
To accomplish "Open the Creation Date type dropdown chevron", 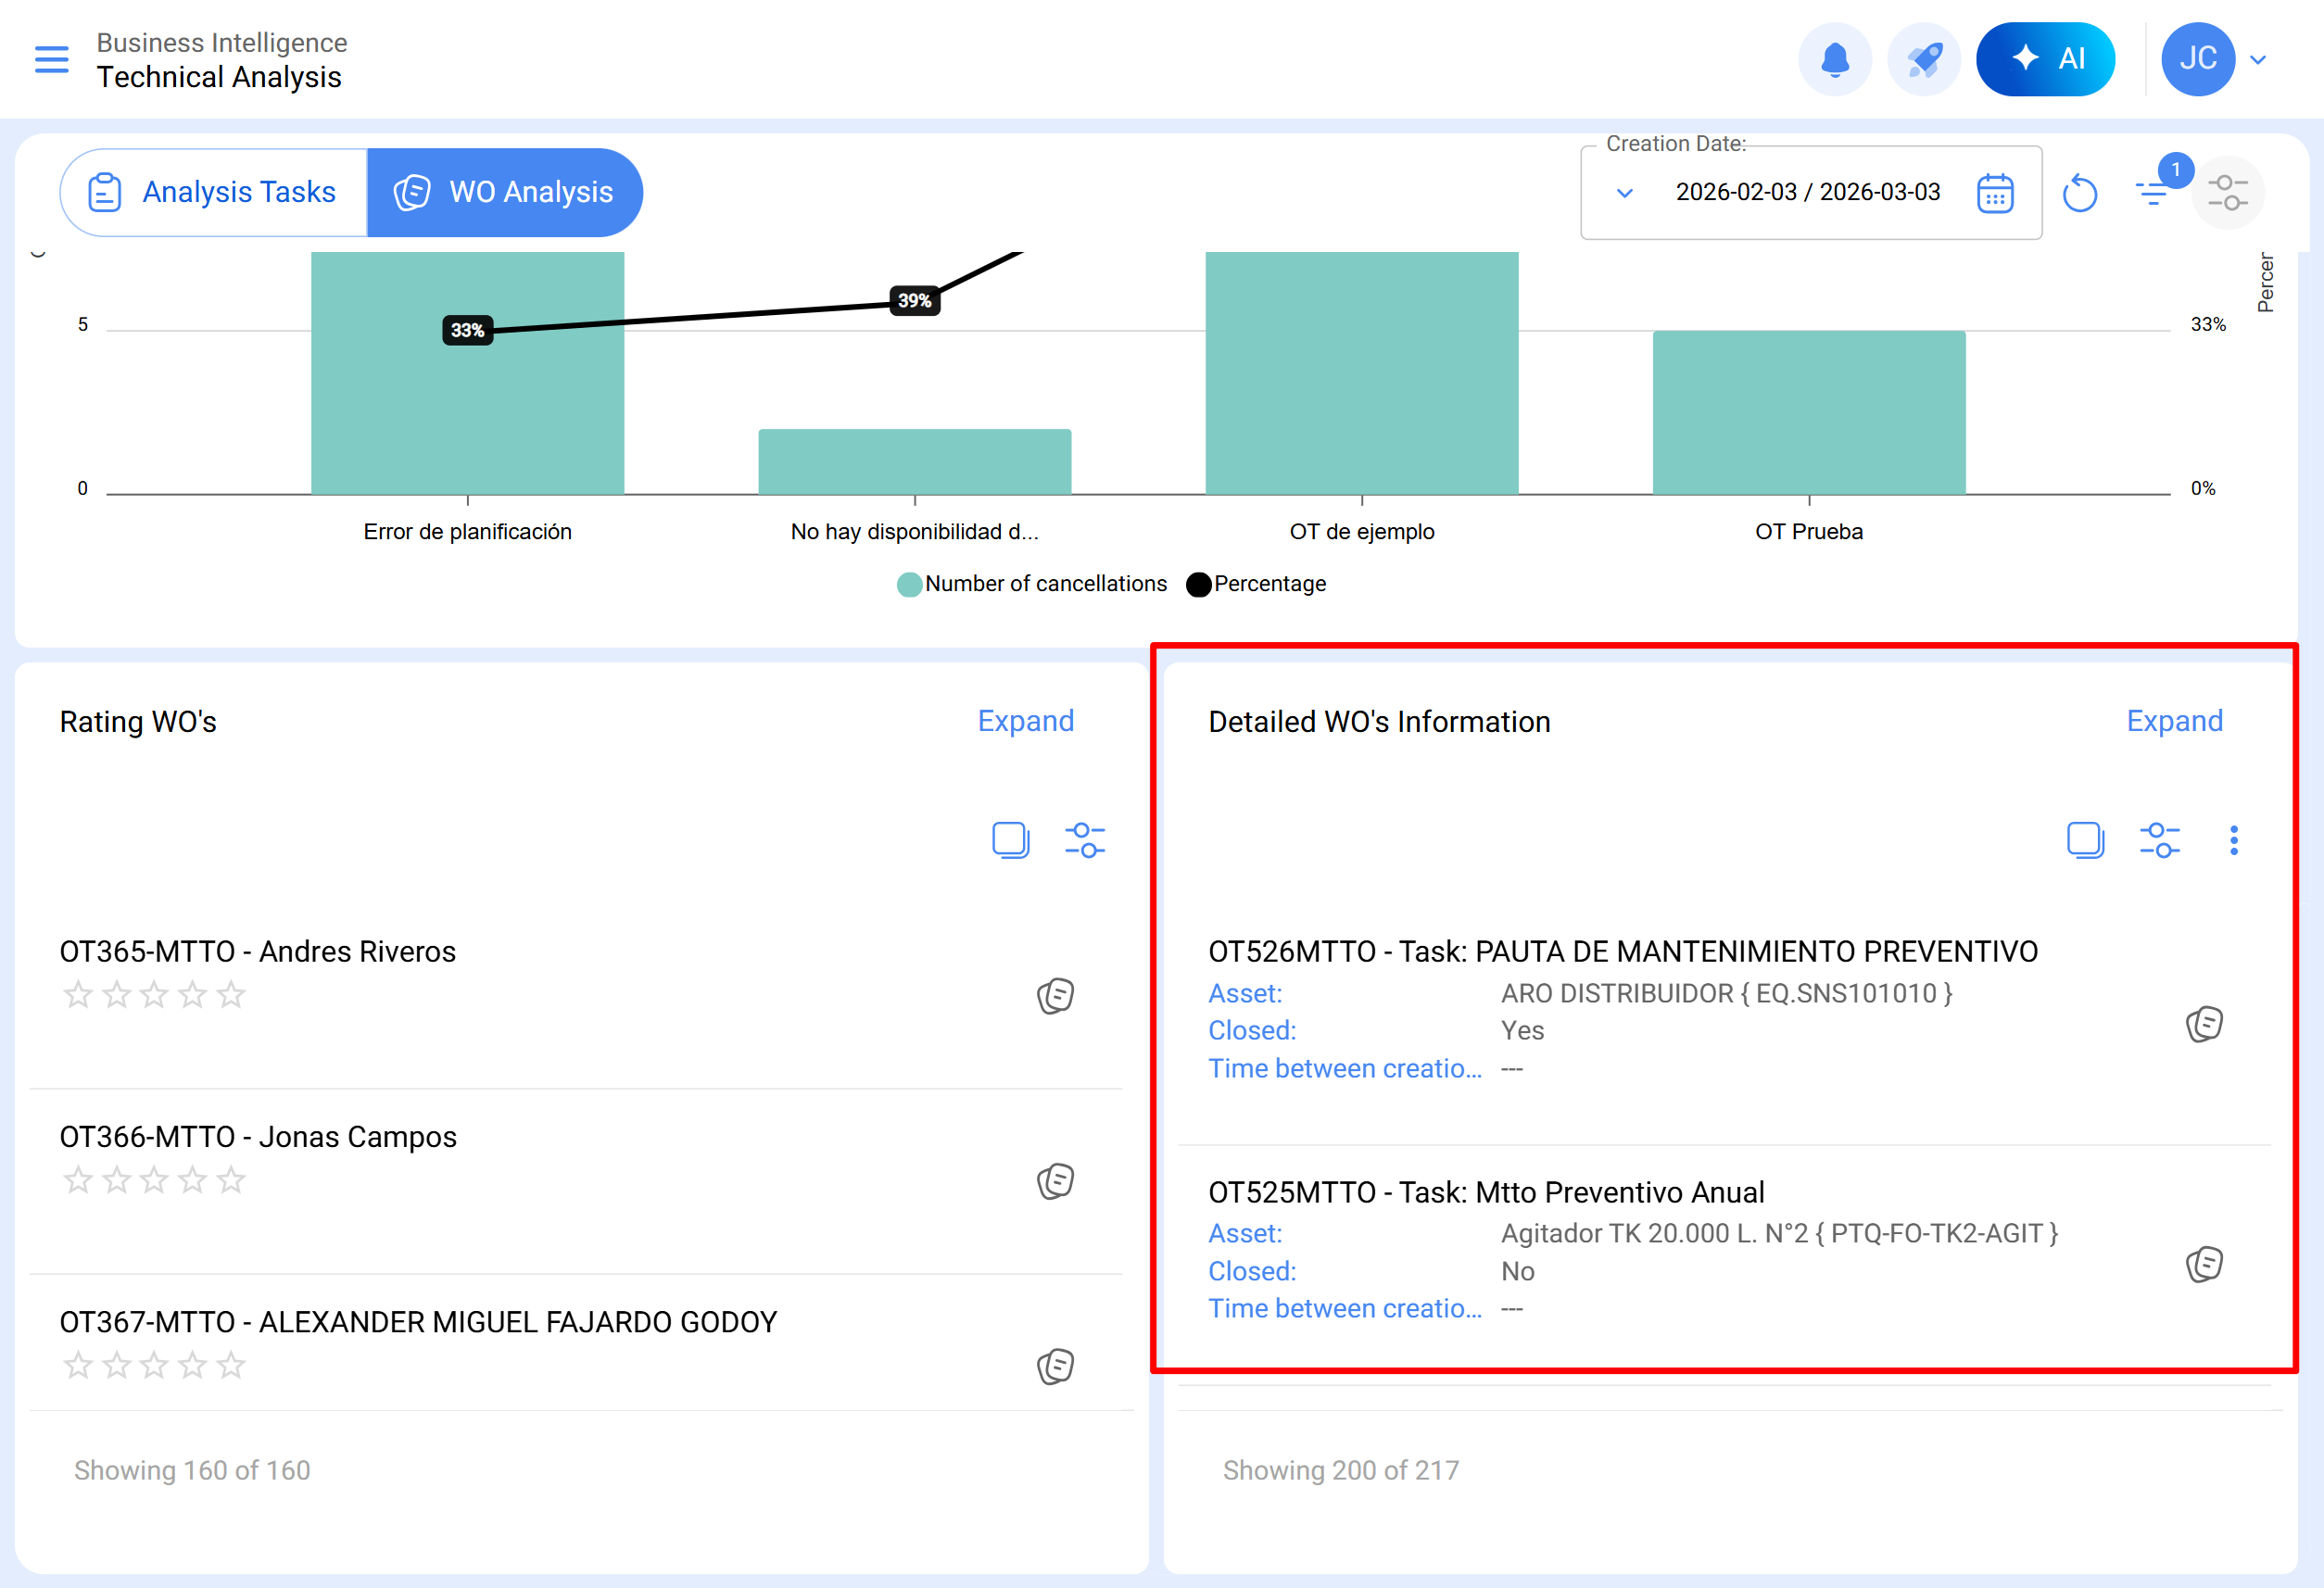I will tap(1624, 193).
